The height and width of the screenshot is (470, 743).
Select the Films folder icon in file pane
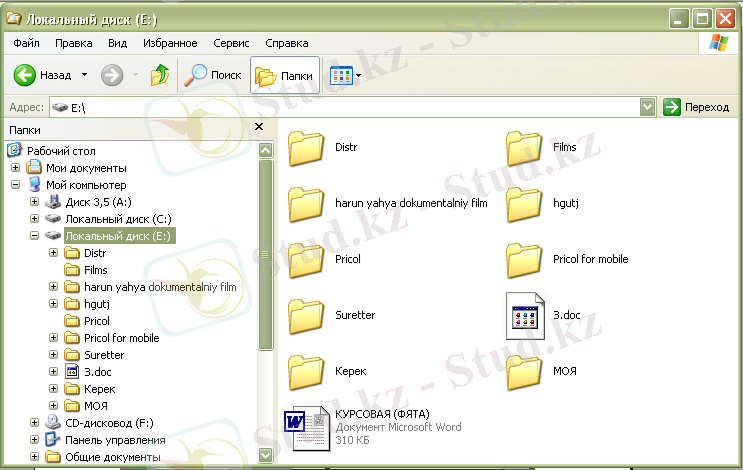point(524,148)
